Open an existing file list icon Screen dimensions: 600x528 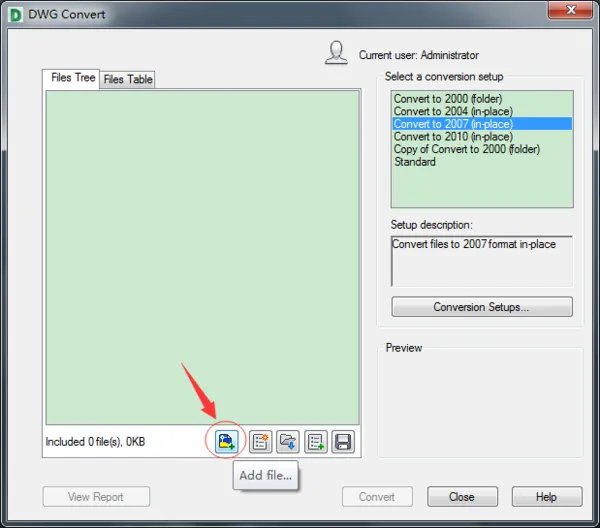[x=288, y=441]
